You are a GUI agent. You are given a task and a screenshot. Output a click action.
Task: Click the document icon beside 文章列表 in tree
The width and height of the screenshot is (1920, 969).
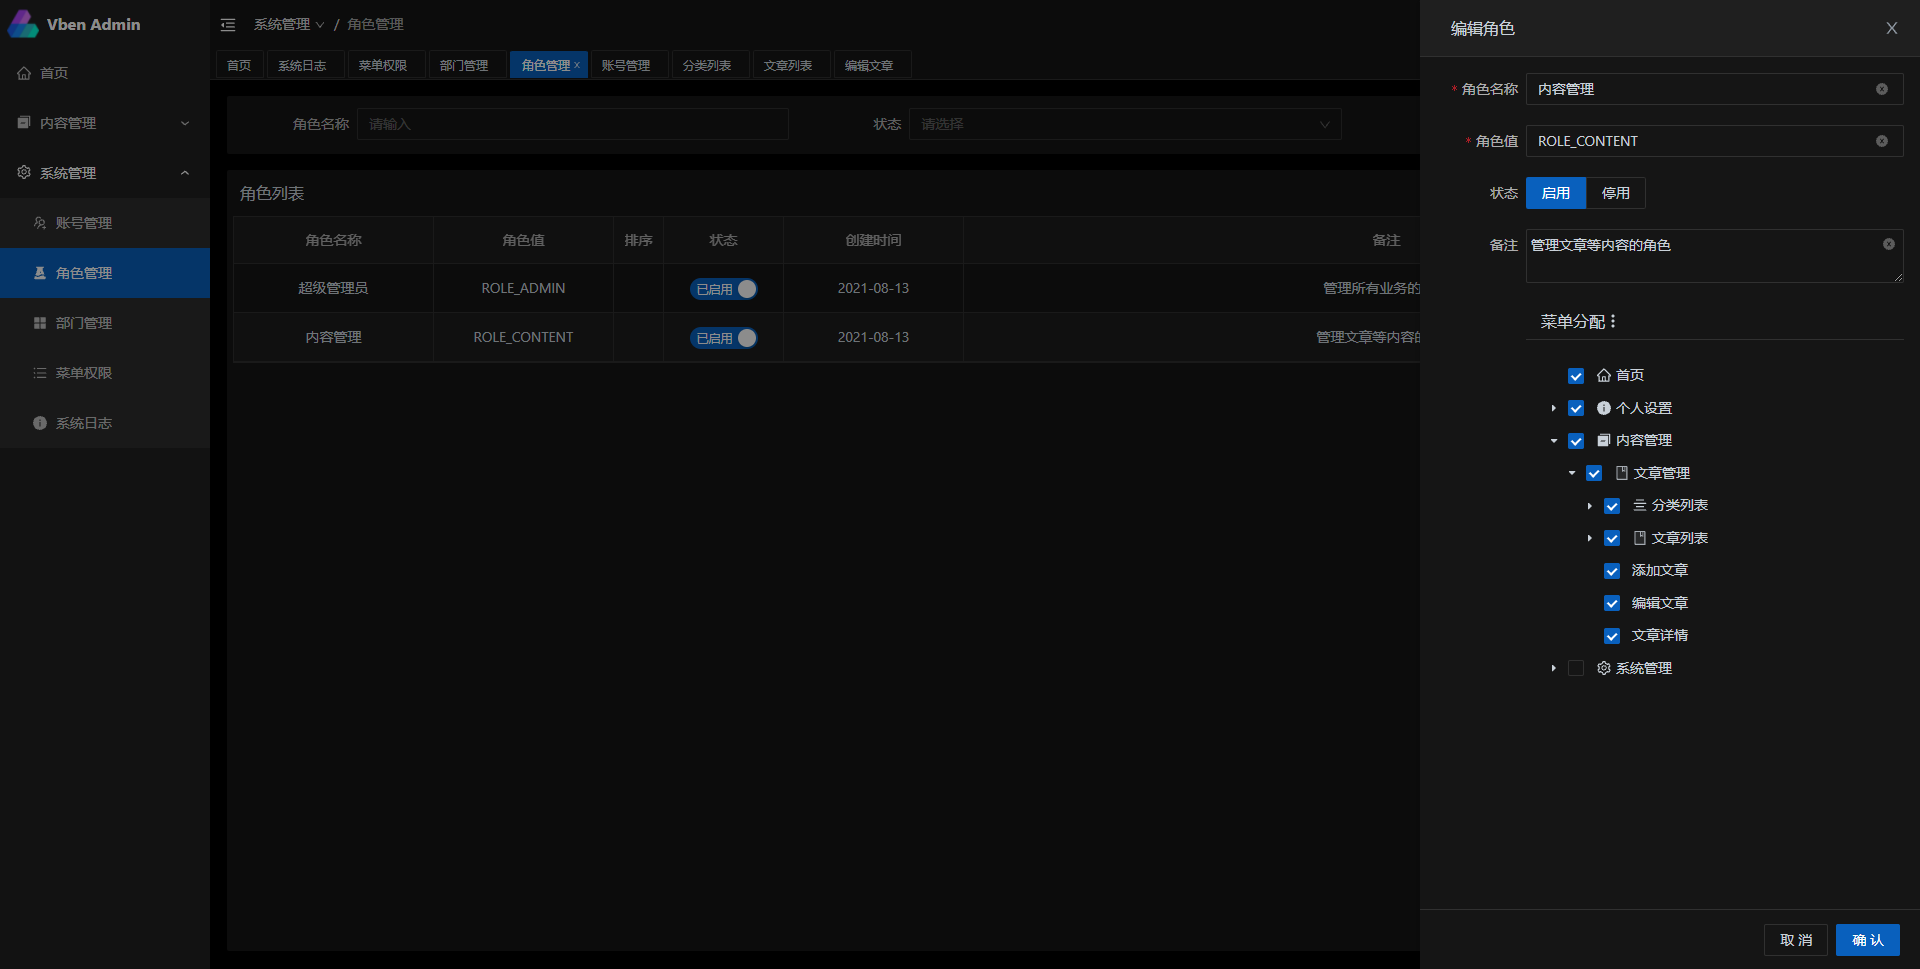pos(1640,538)
